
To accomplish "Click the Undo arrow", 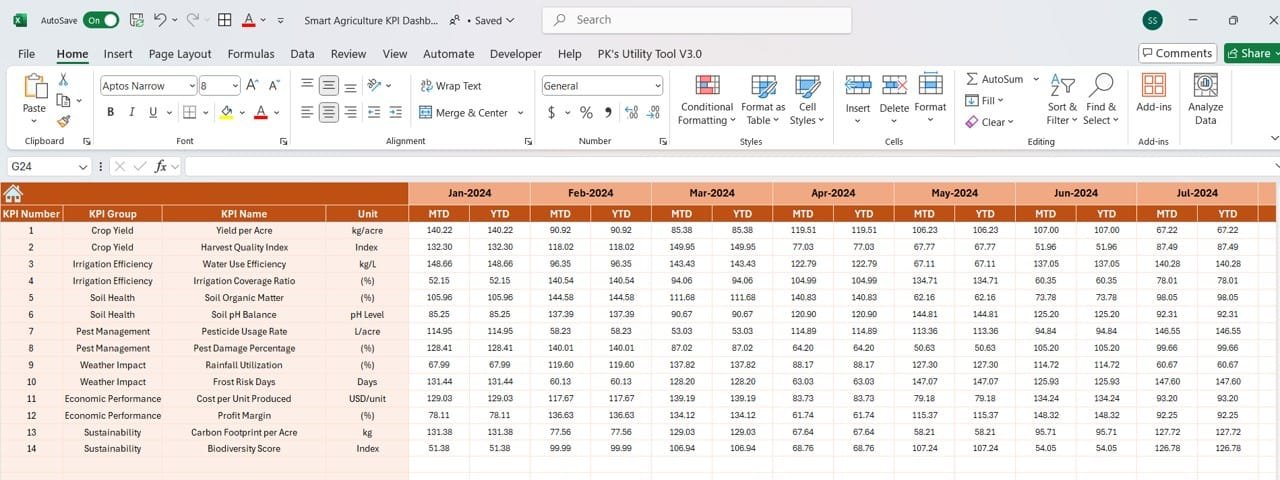I will 160,20.
